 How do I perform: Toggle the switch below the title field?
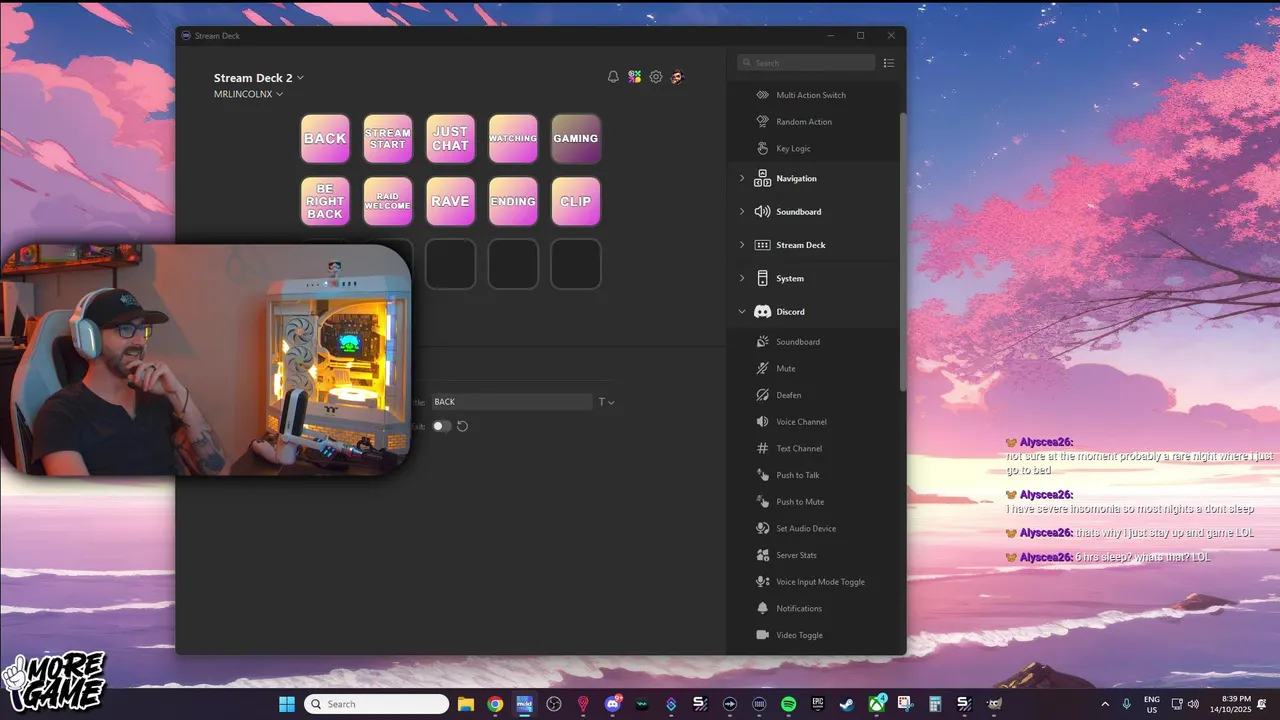441,426
